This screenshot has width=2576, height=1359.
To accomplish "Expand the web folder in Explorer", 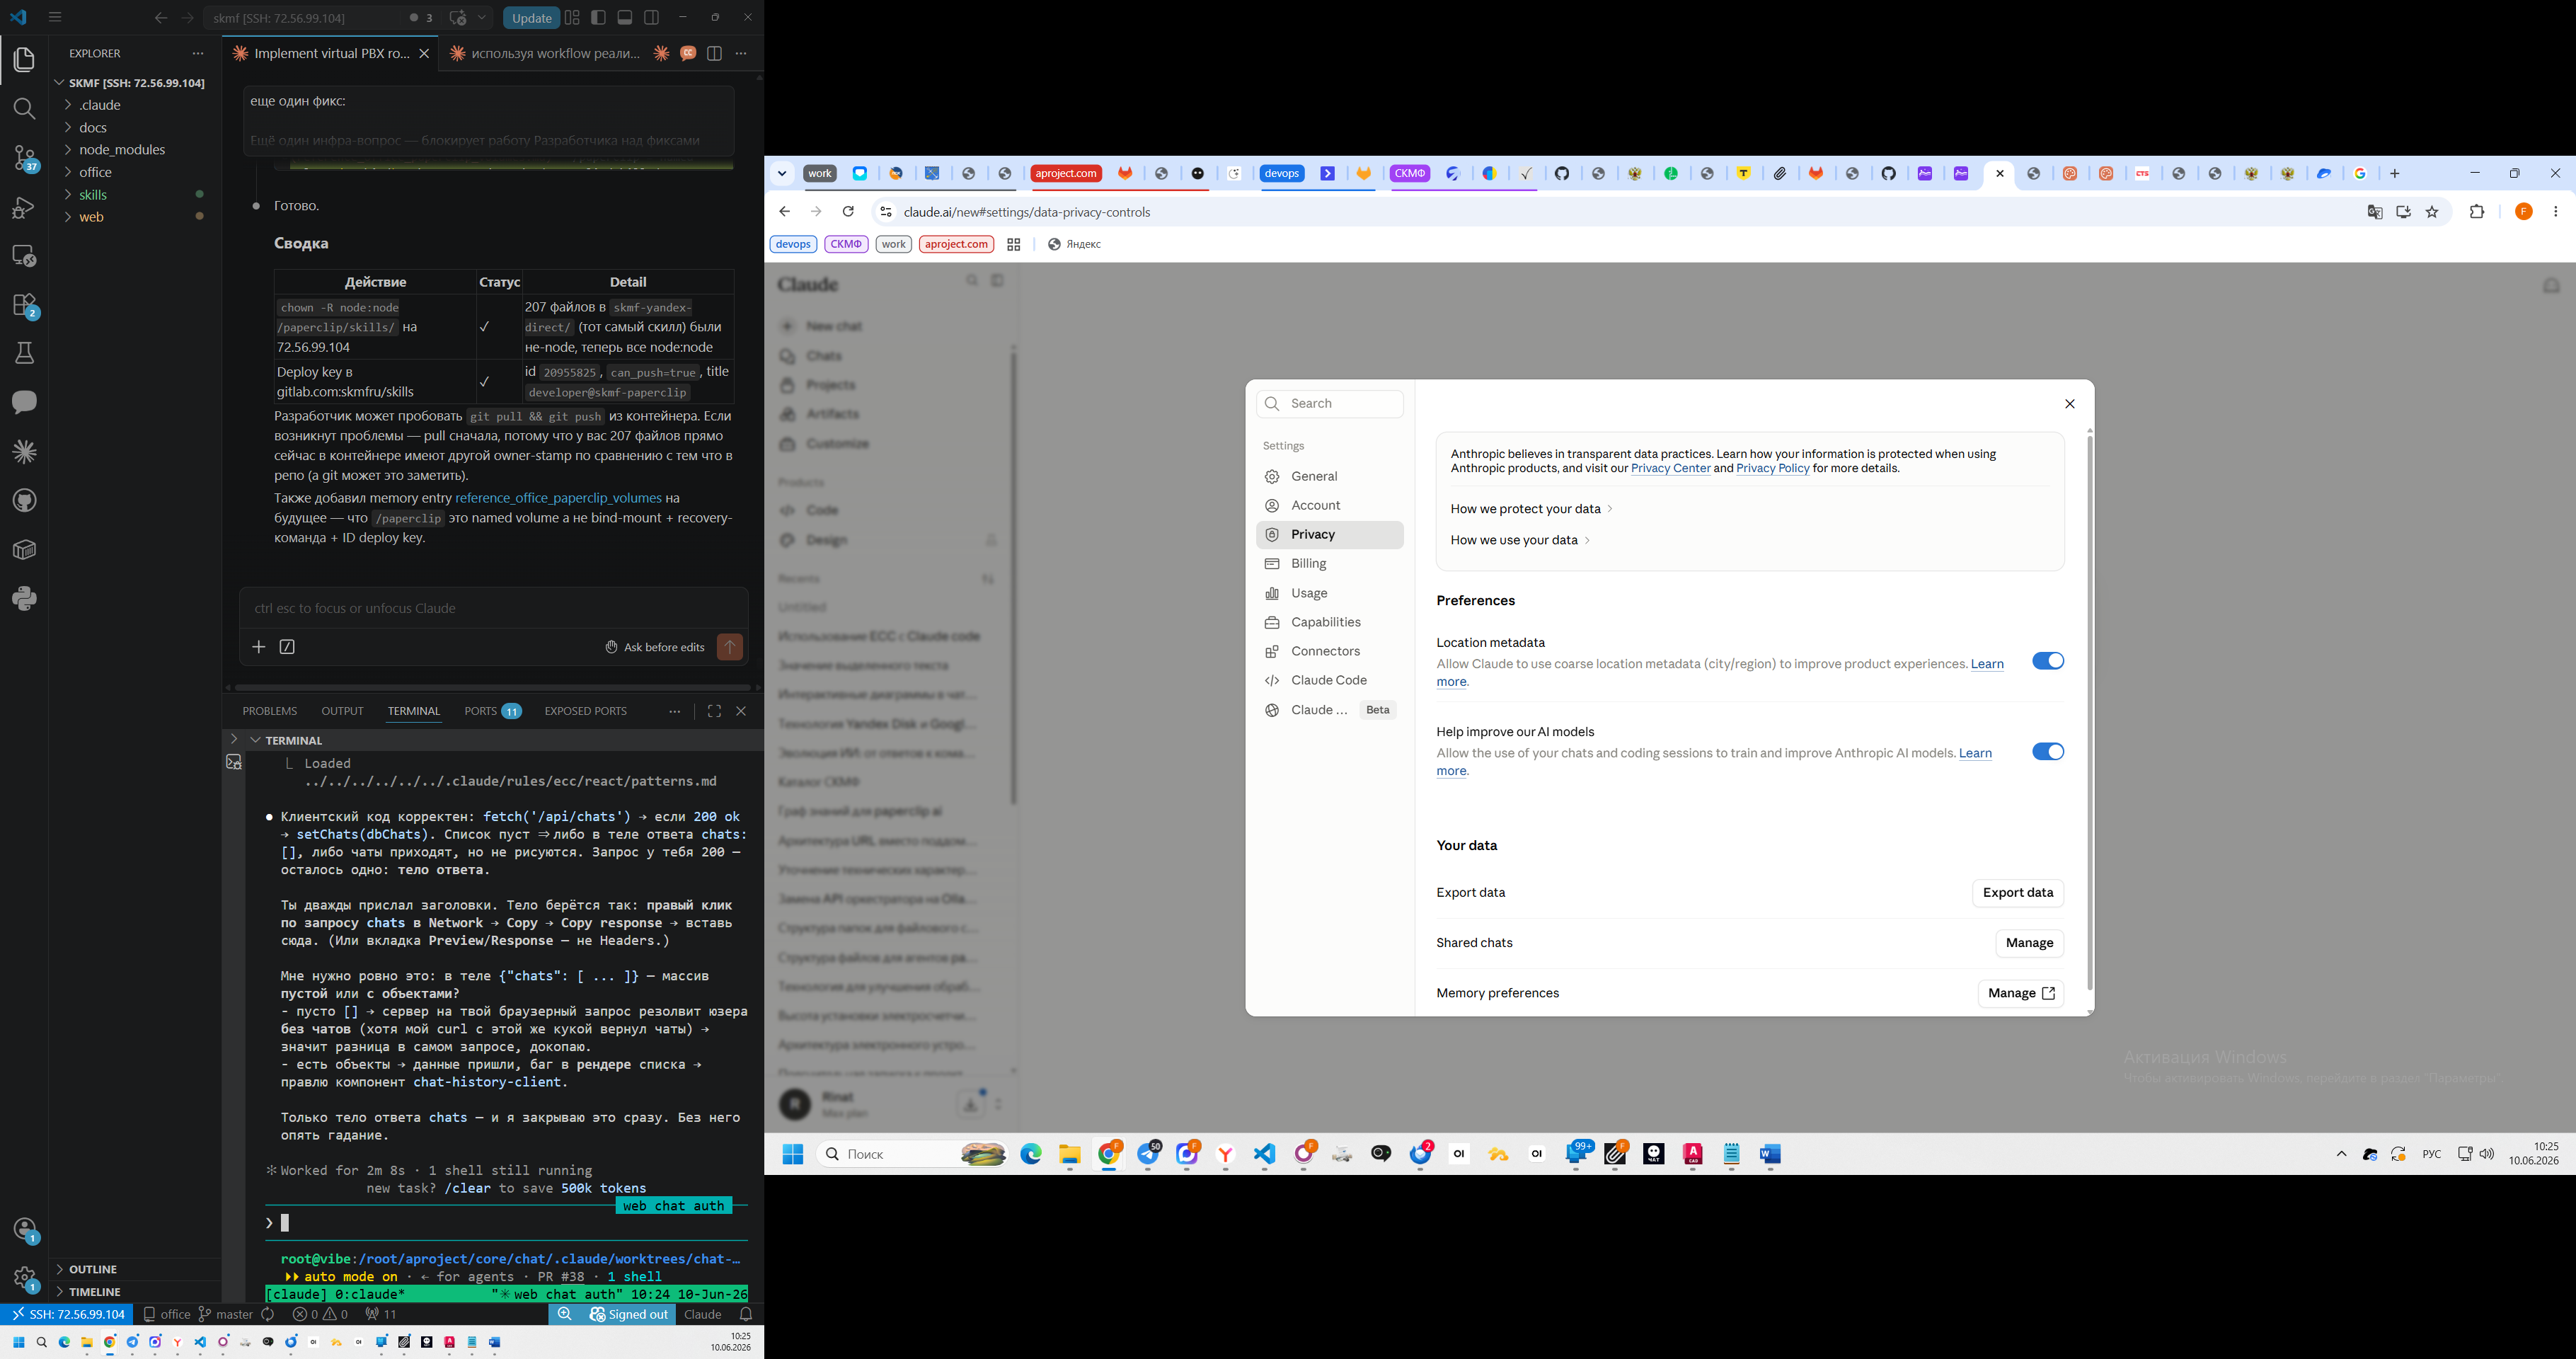I will (91, 217).
